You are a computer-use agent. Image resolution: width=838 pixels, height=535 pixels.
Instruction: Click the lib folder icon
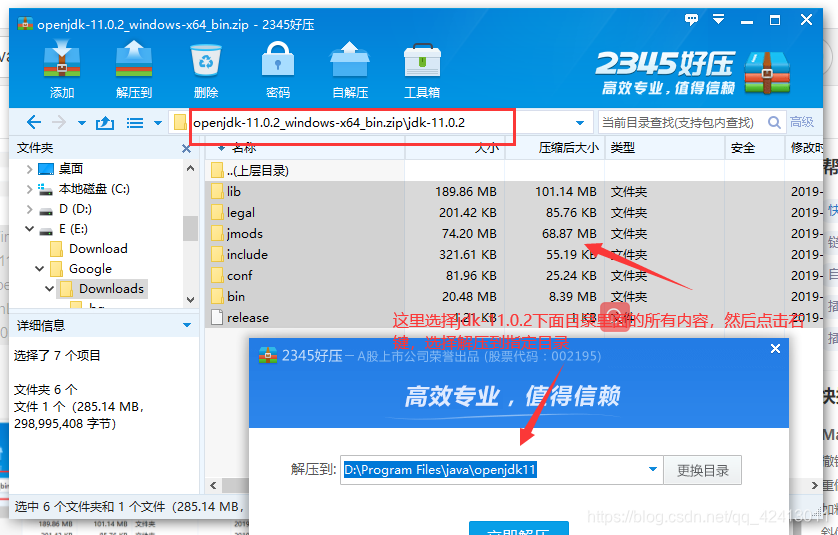217,191
